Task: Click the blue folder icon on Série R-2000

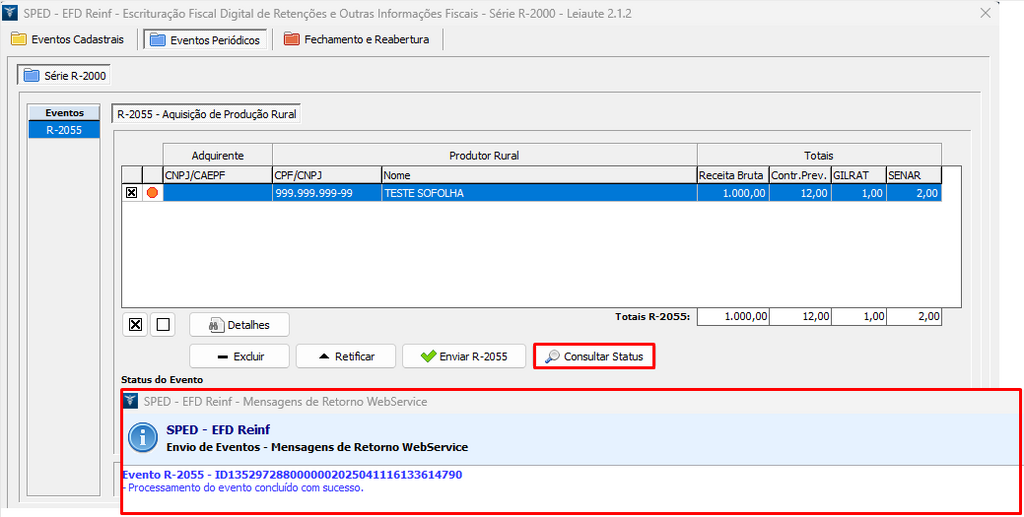Action: pyautogui.click(x=31, y=76)
